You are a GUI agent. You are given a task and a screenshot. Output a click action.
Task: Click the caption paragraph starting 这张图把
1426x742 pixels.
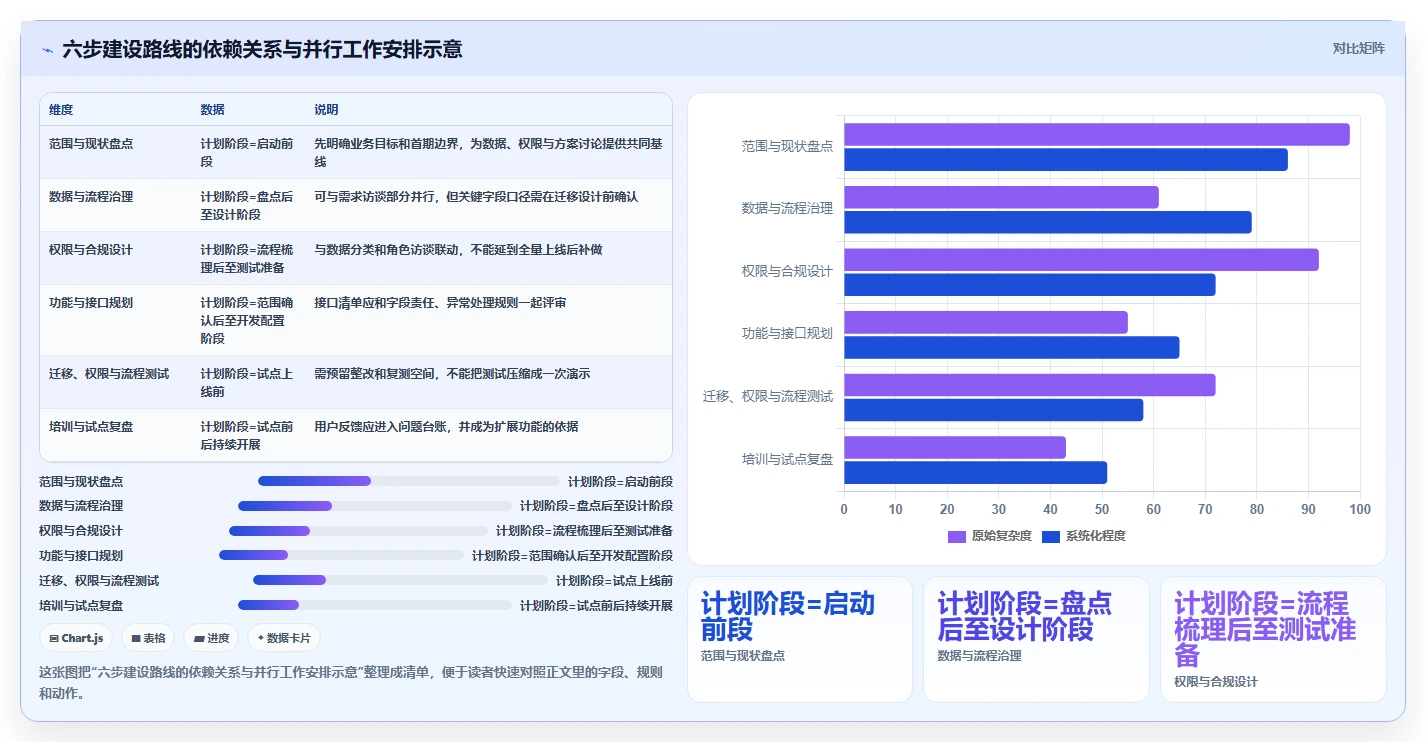pyautogui.click(x=350, y=682)
